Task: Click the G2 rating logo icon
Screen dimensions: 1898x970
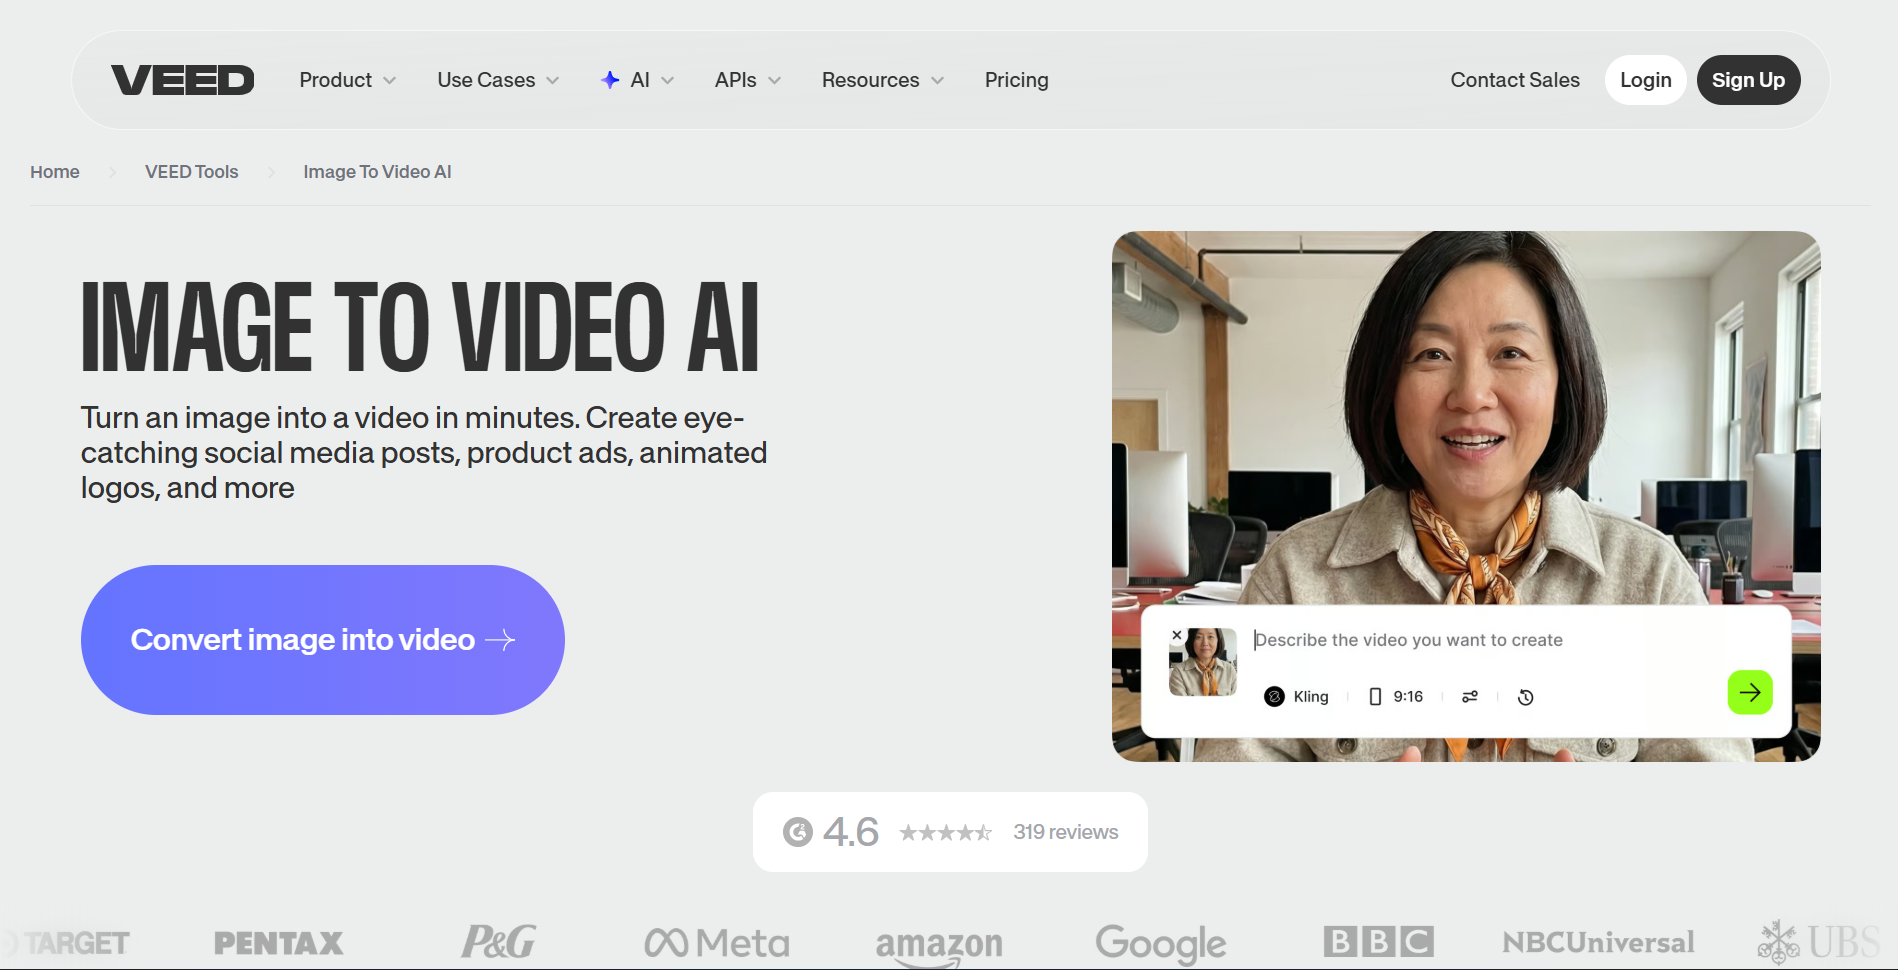Action: 798,832
